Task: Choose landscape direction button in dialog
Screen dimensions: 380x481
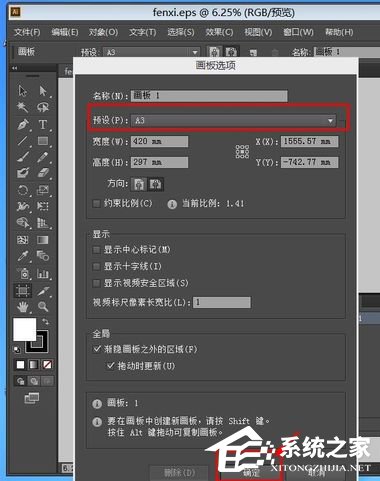Action: click(155, 184)
